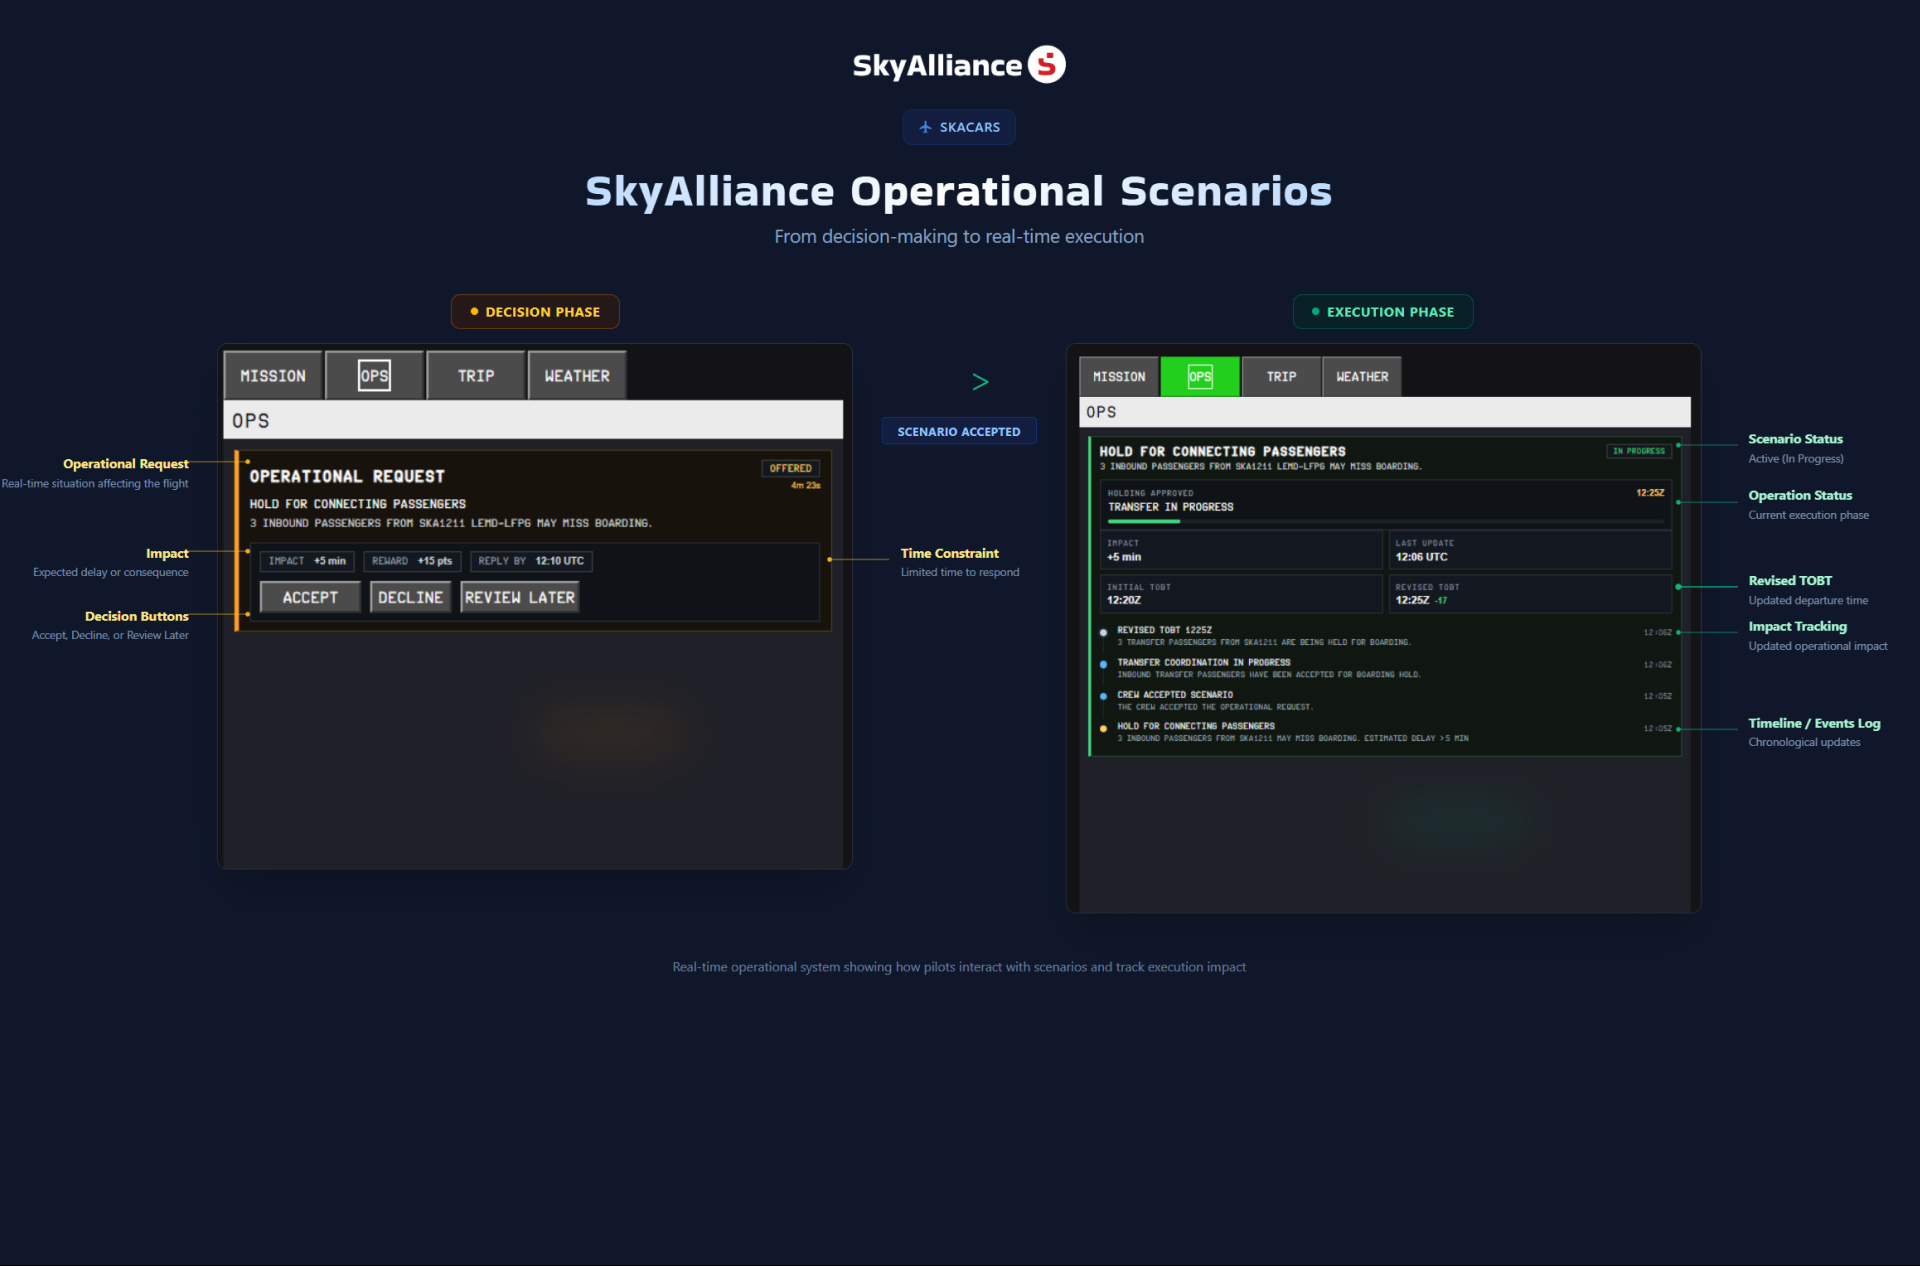Click the highlighted green OPS tab
The width and height of the screenshot is (1920, 1266).
pos(1199,376)
